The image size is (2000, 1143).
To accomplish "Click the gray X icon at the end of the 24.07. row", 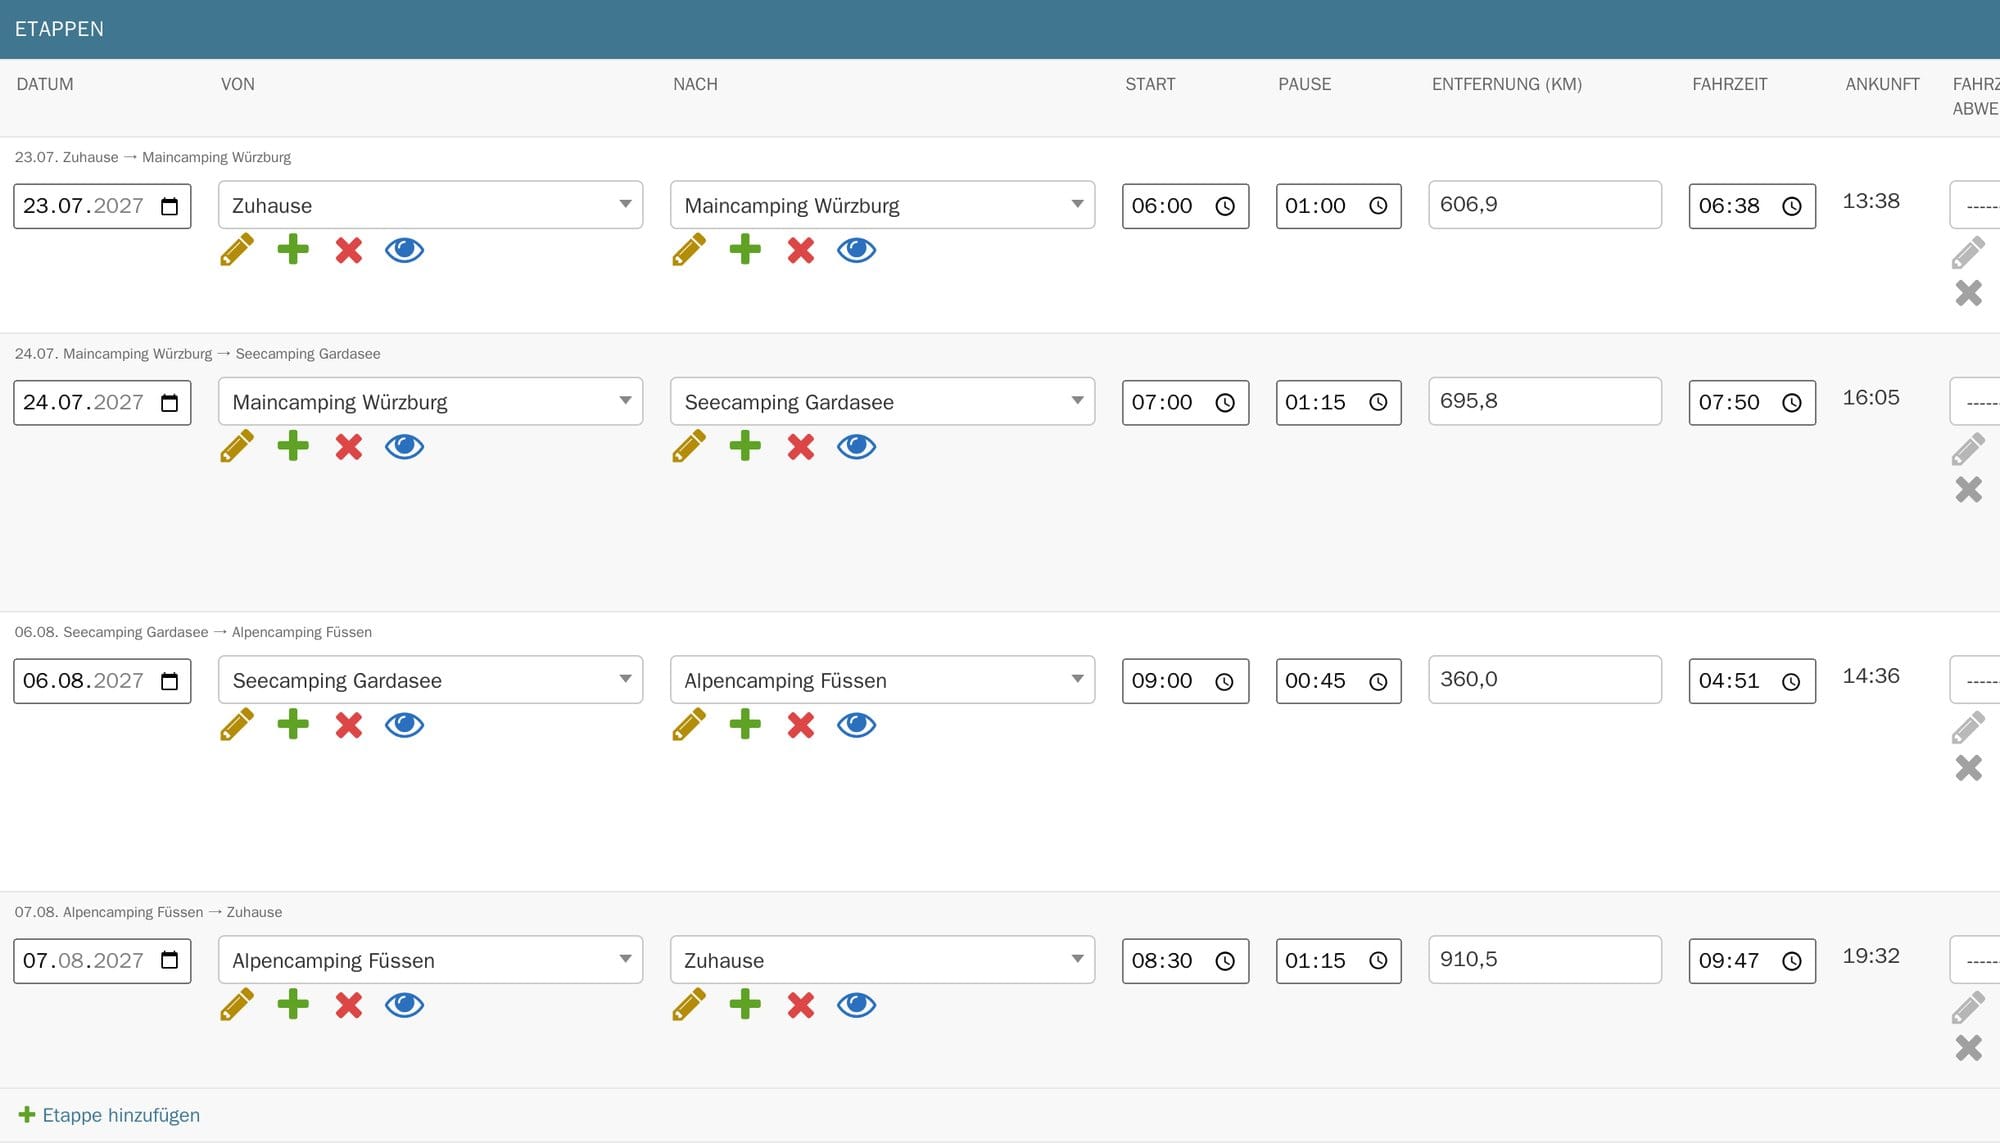I will (1969, 489).
